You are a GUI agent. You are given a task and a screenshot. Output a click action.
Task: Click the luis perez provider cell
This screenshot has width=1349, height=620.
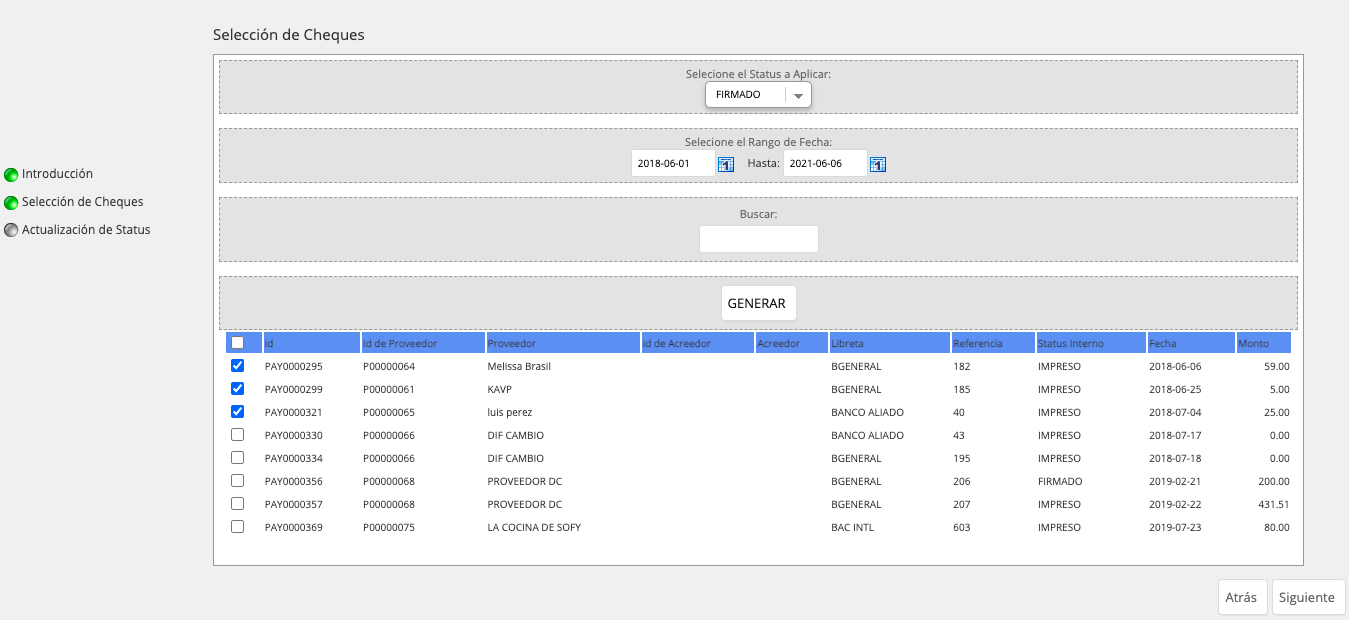point(510,412)
